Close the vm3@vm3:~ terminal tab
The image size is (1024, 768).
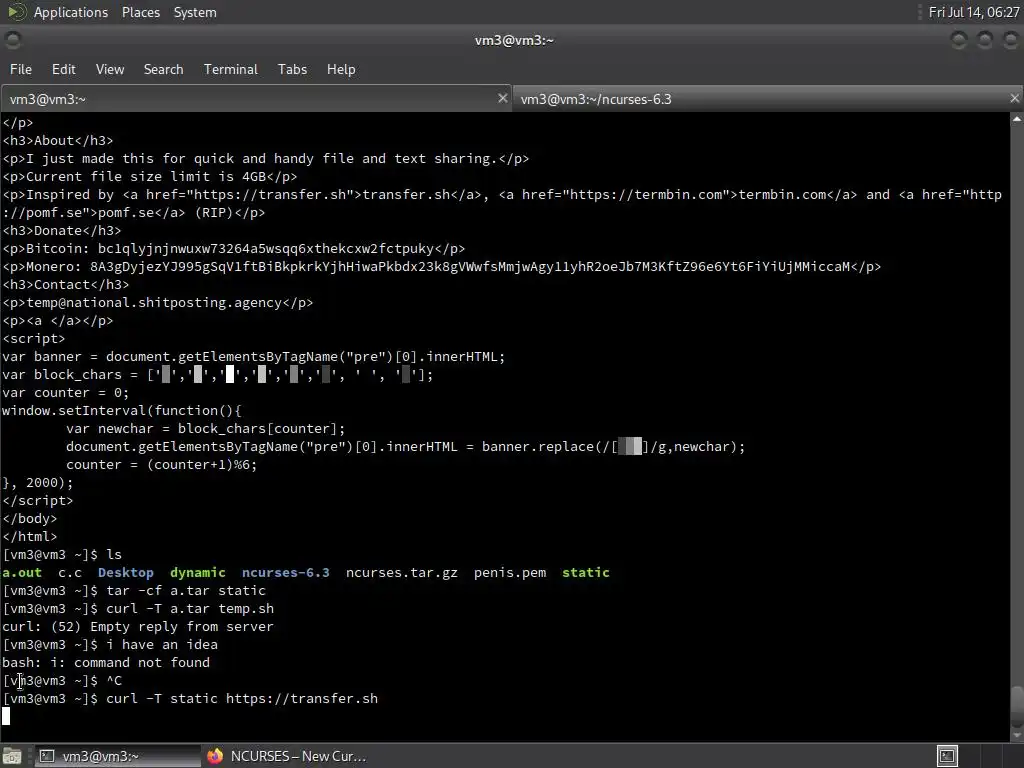tap(502, 99)
